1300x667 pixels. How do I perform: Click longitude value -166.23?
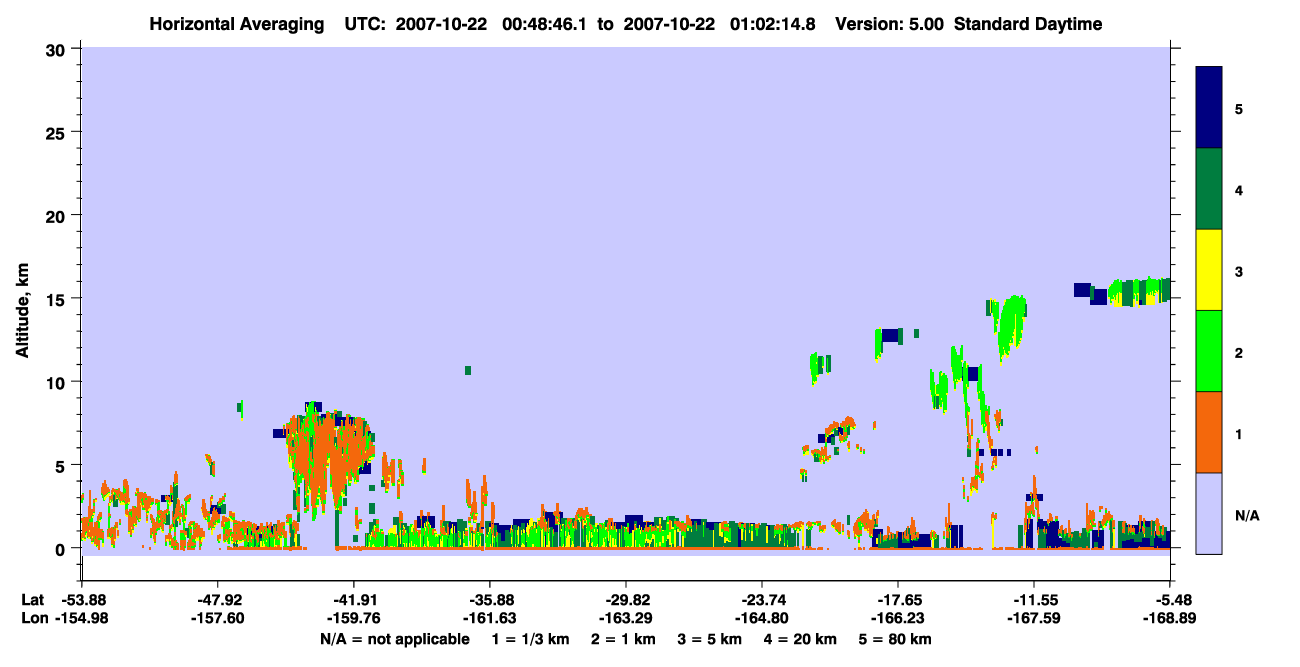coord(898,618)
